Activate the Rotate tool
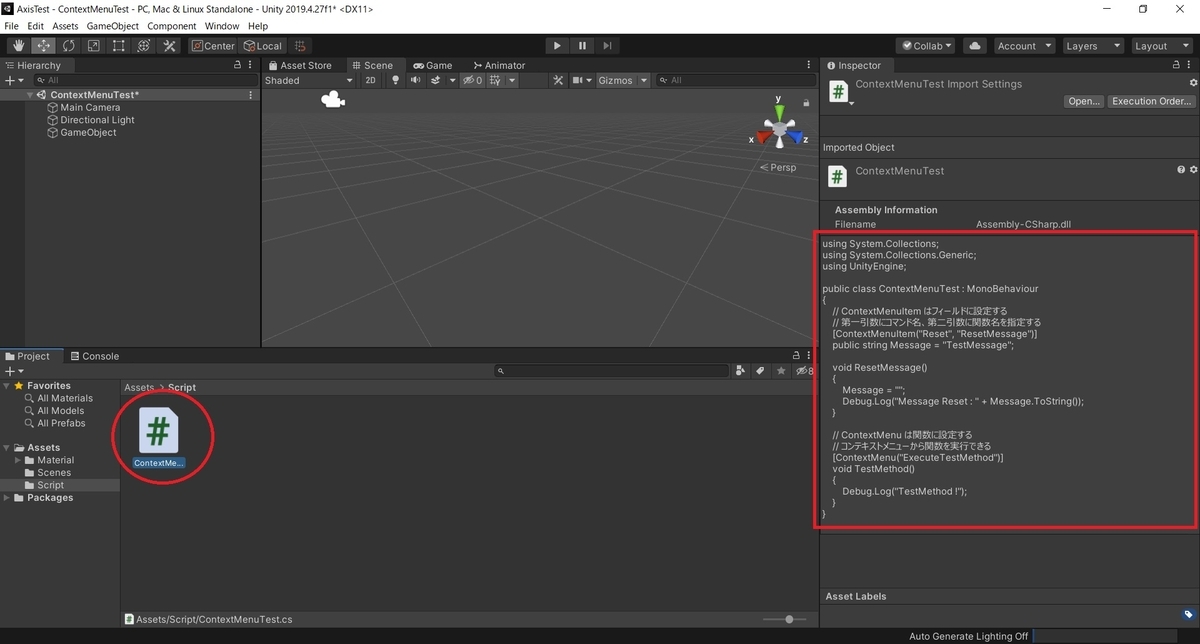Image resolution: width=1200 pixels, height=644 pixels. click(68, 45)
